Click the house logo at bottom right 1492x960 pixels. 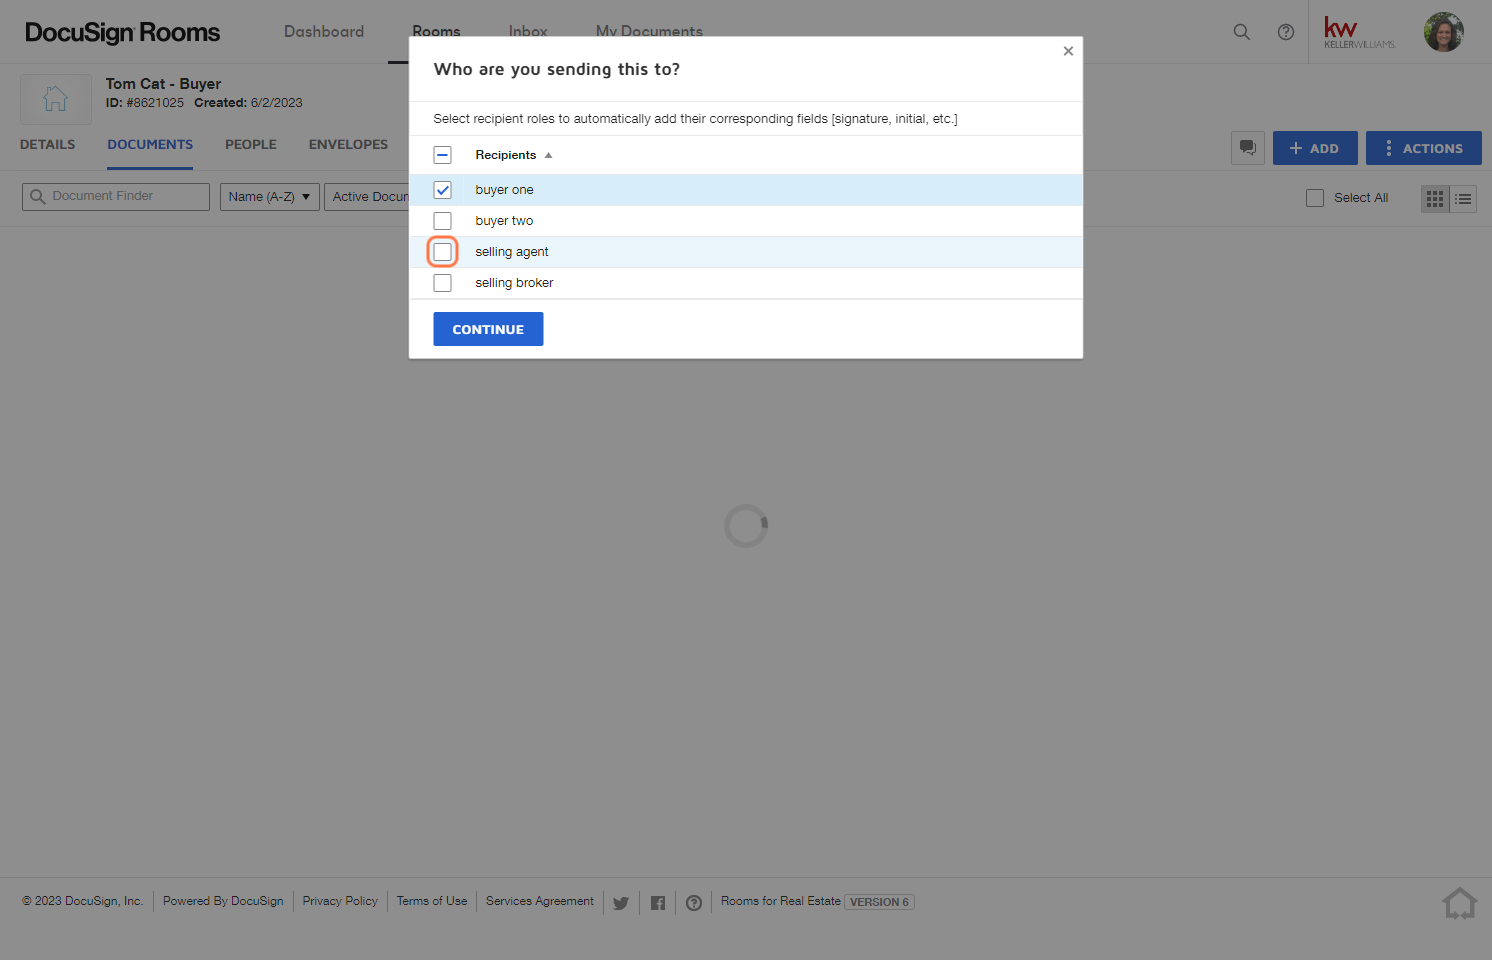1460,903
